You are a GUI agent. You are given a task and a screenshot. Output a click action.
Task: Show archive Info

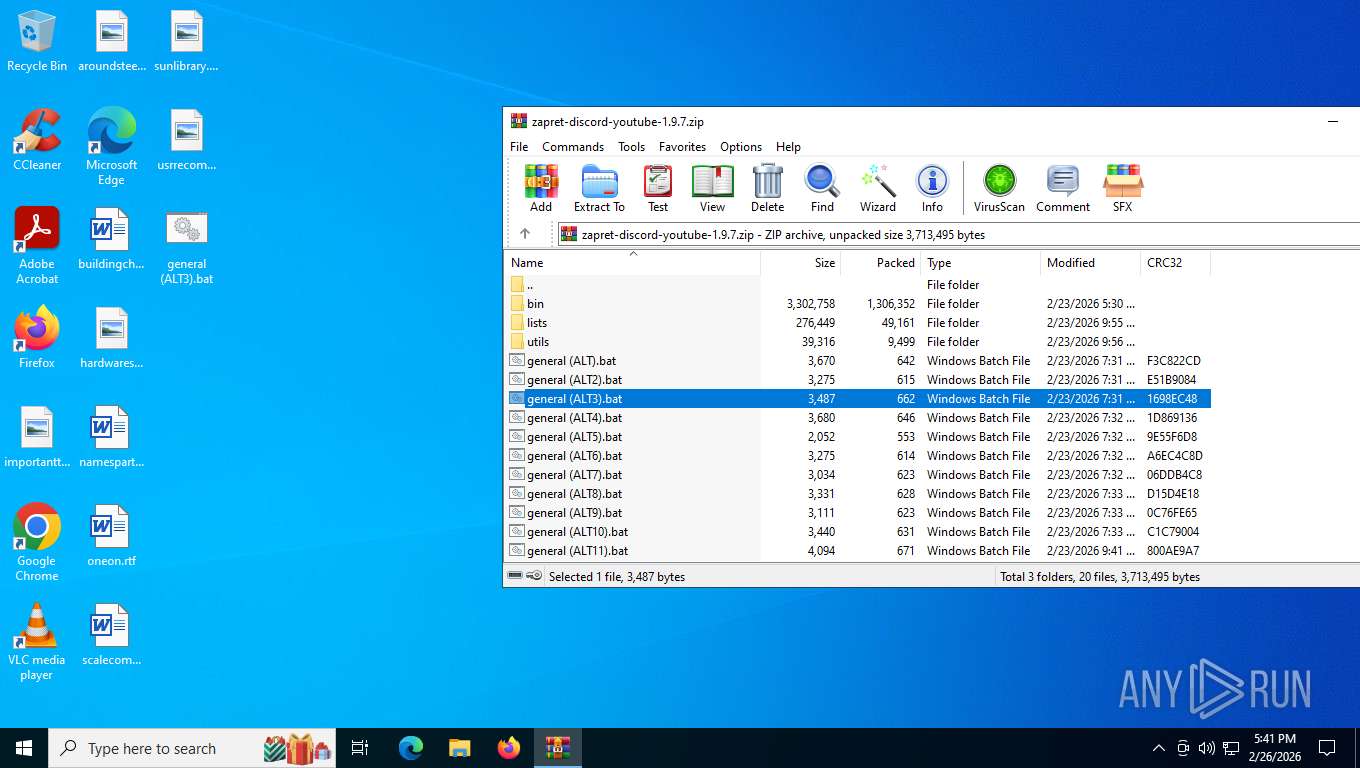click(x=932, y=188)
